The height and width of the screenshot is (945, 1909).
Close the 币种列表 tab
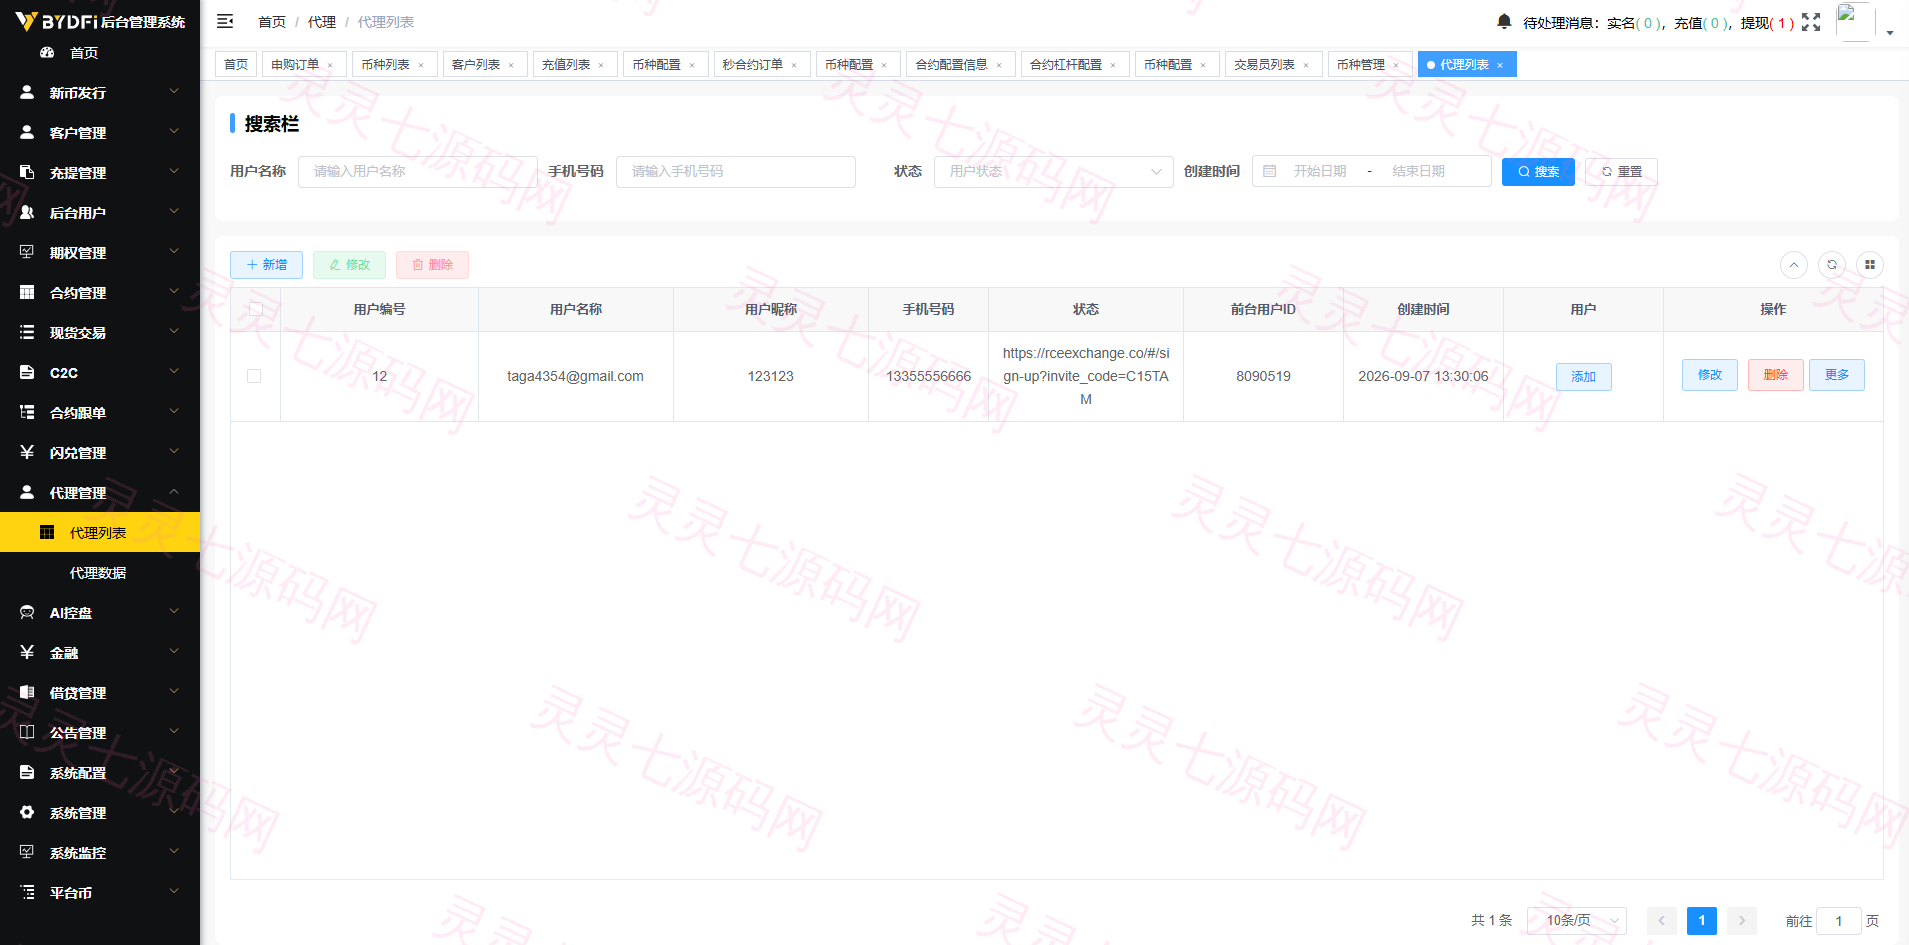pos(421,65)
